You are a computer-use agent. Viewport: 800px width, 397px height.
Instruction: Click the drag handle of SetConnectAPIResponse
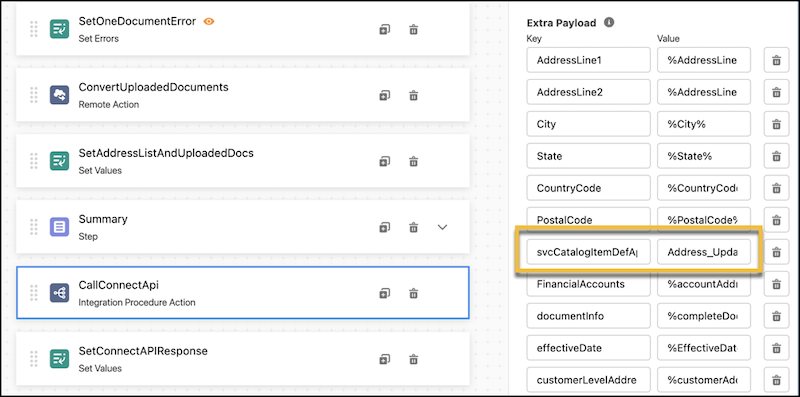click(x=34, y=359)
